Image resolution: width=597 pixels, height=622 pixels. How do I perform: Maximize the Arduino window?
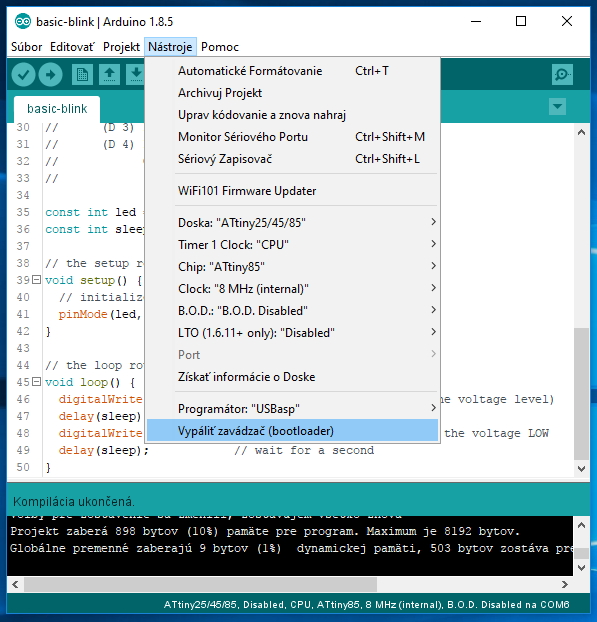click(x=521, y=21)
